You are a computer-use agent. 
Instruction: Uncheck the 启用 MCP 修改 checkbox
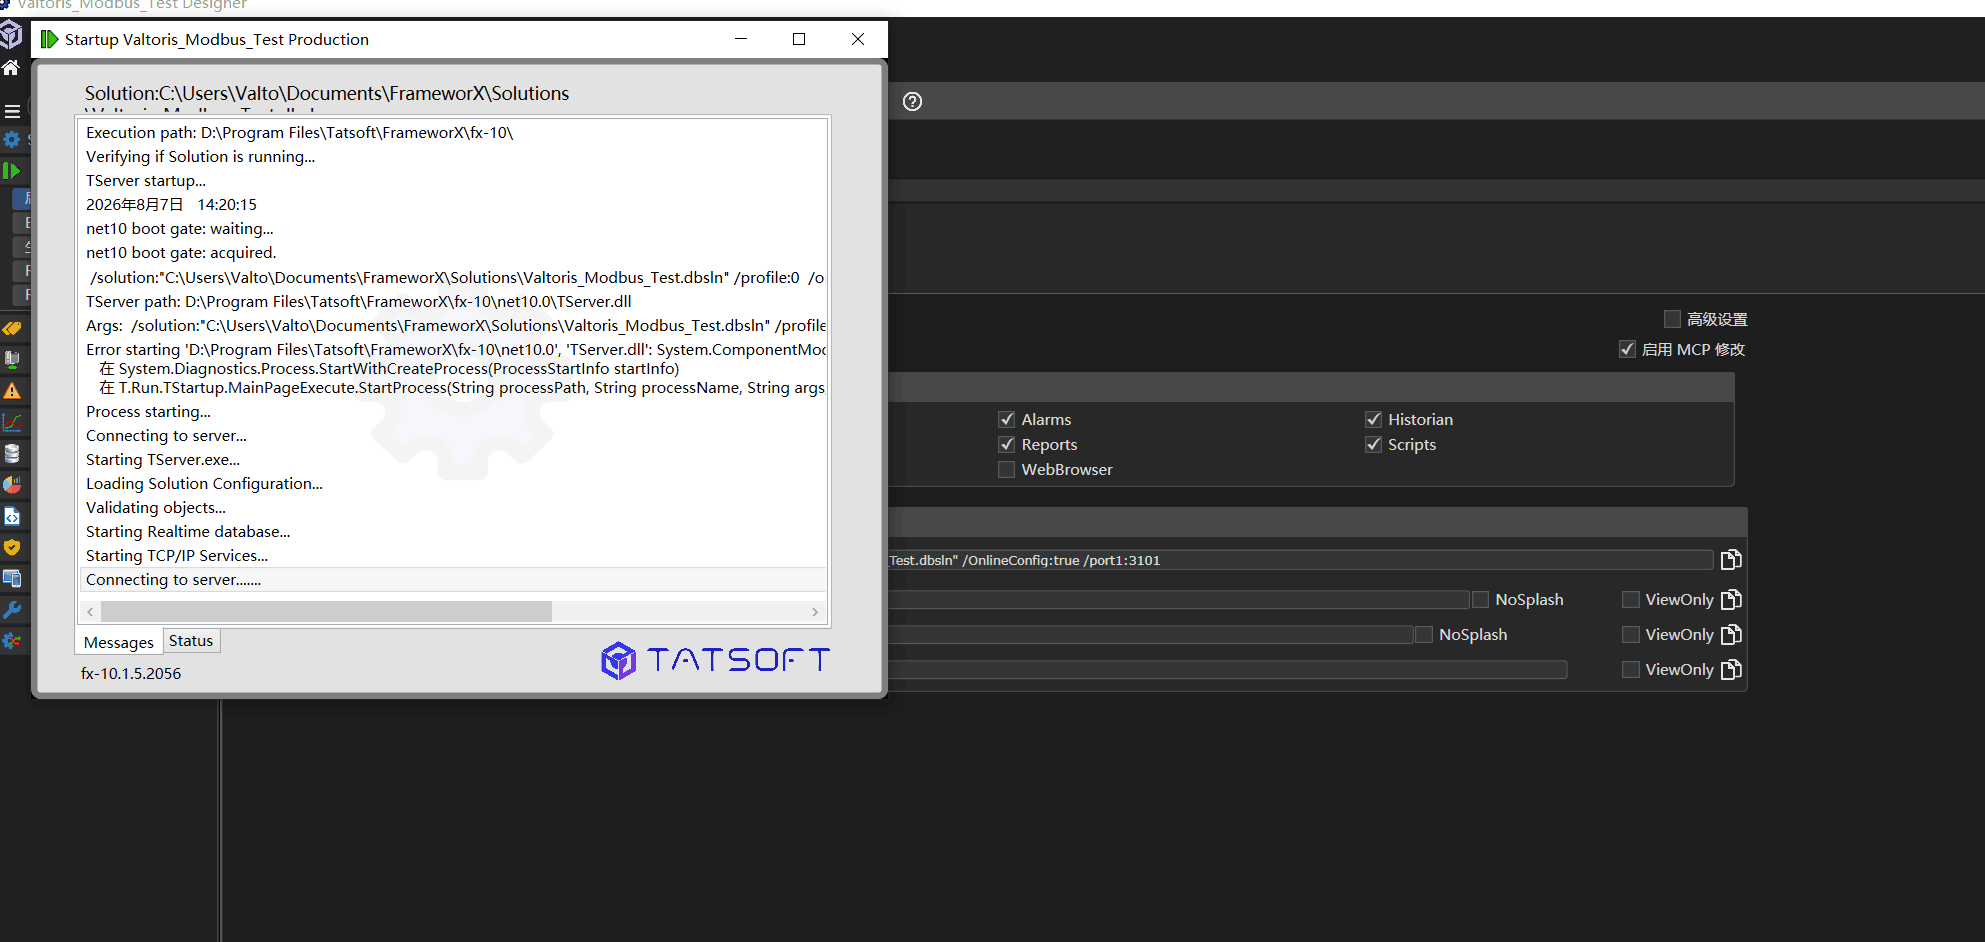(x=1627, y=349)
